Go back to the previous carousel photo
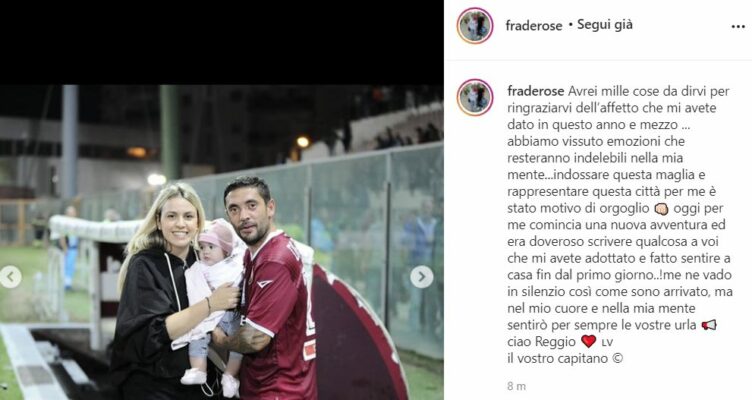 click(x=10, y=277)
